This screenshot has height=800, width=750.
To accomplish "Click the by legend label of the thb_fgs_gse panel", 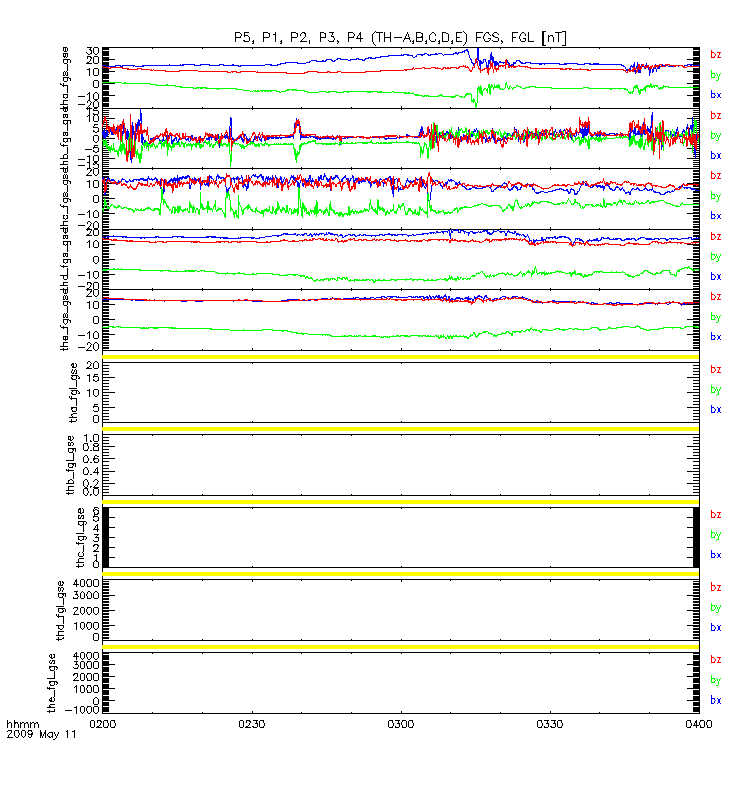I will [x=716, y=136].
